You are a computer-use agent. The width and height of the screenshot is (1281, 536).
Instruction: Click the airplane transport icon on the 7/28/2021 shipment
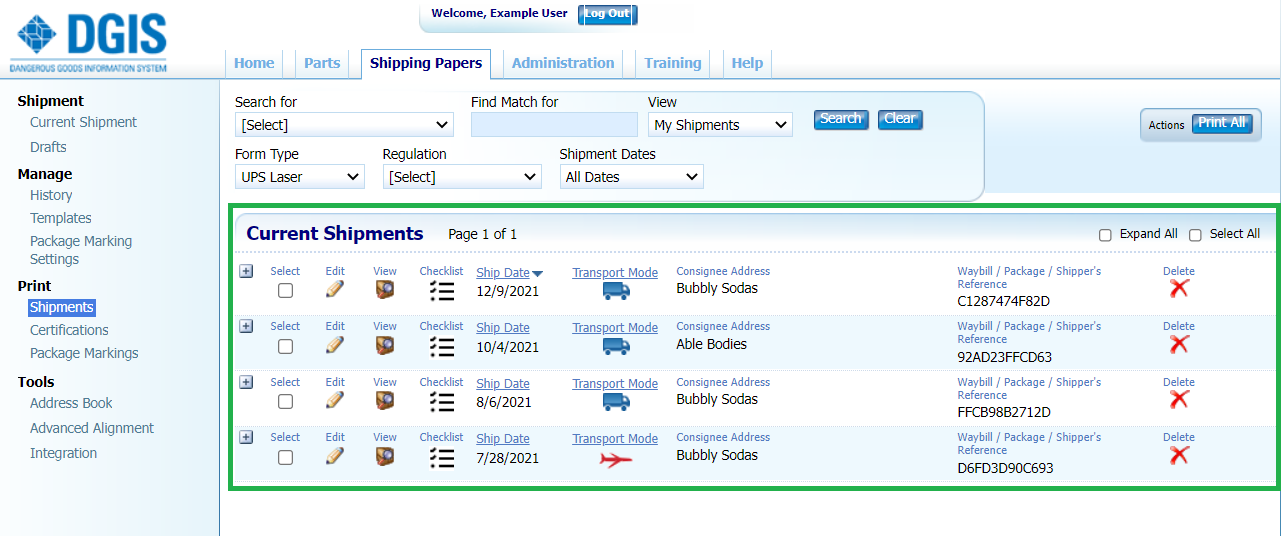pyautogui.click(x=615, y=459)
